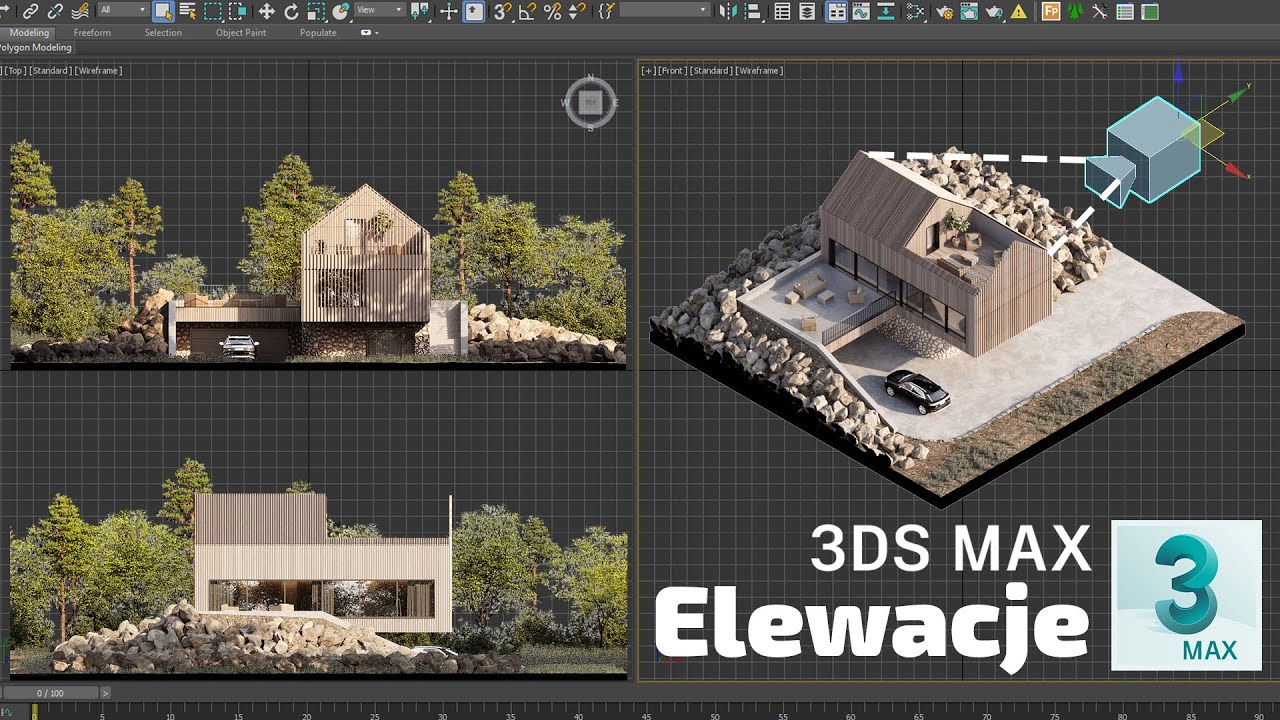
Task: Click the download-arrow icon after Curve Editor
Action: tap(885, 11)
